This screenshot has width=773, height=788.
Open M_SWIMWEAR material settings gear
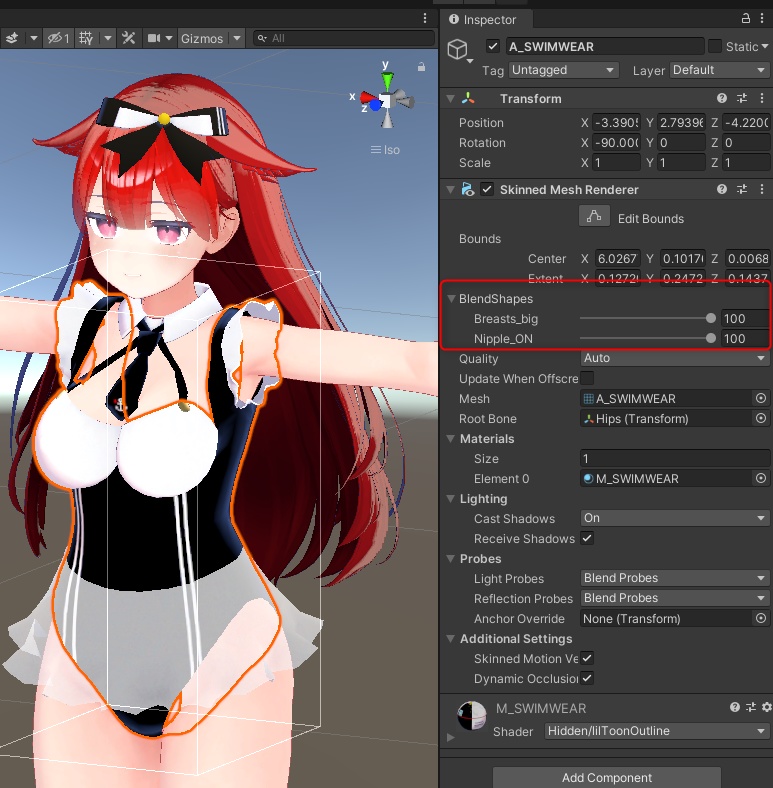(766, 708)
